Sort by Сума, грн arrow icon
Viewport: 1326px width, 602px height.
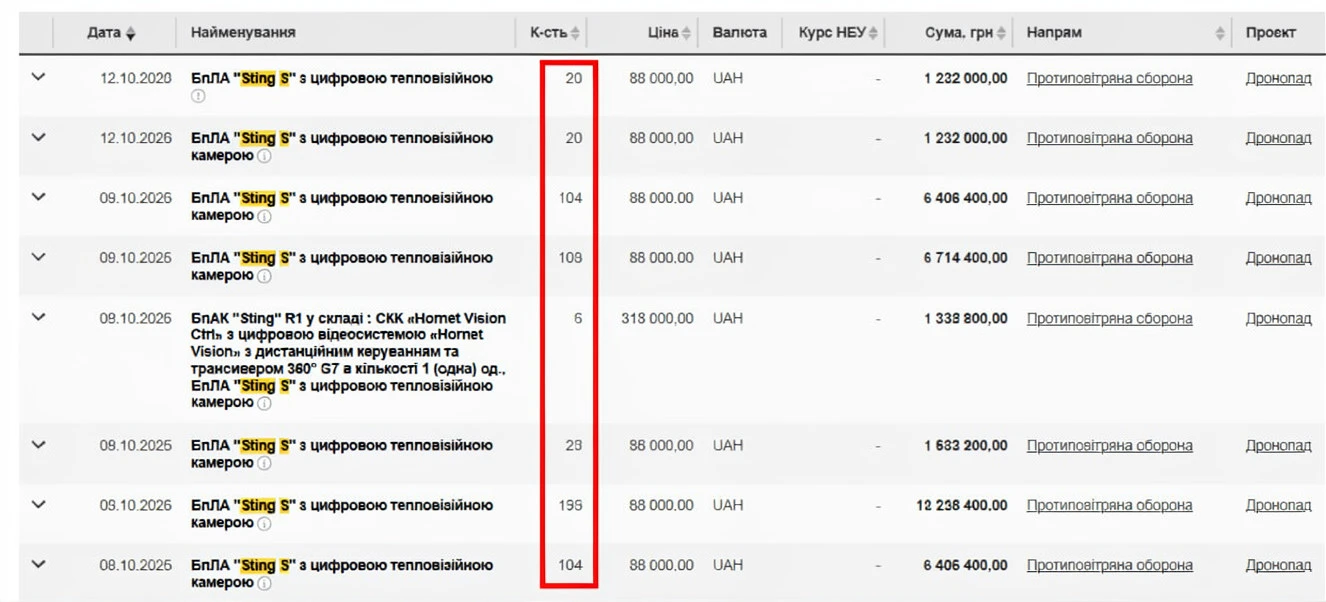[1002, 33]
